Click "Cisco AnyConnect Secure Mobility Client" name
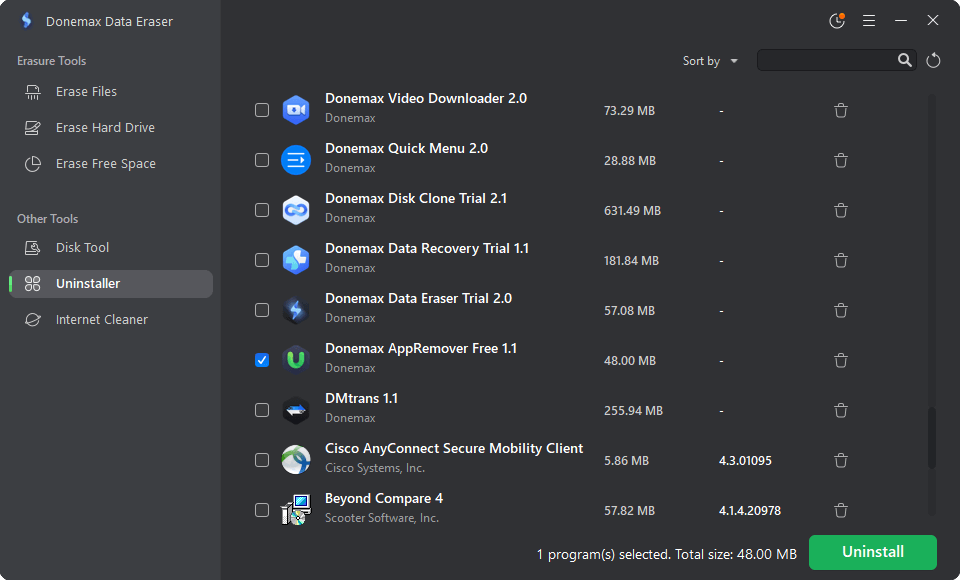The height and width of the screenshot is (580, 960). point(454,448)
